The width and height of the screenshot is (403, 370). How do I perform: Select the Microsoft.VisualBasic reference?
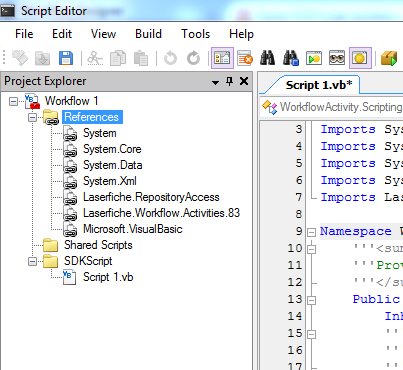133,229
